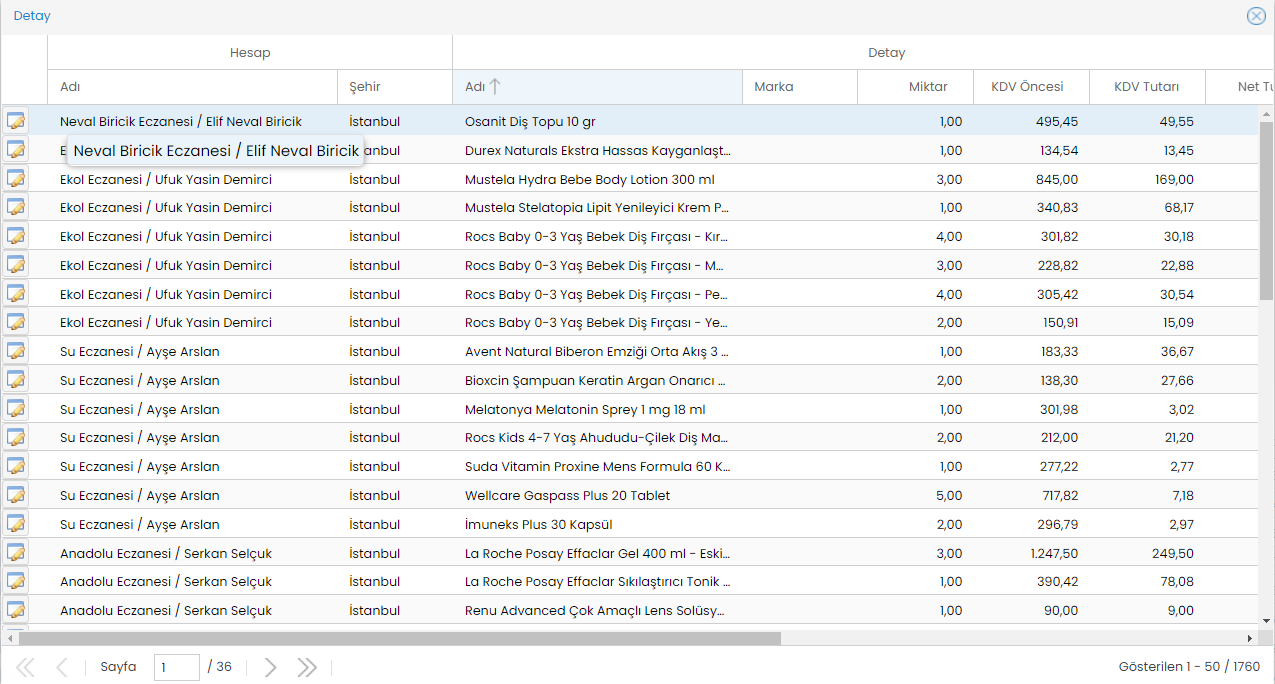This screenshot has height=684, width=1275.
Task: Open edit icon for Effaclar Sıkılaştırıcı Tonik row
Action: (x=16, y=581)
